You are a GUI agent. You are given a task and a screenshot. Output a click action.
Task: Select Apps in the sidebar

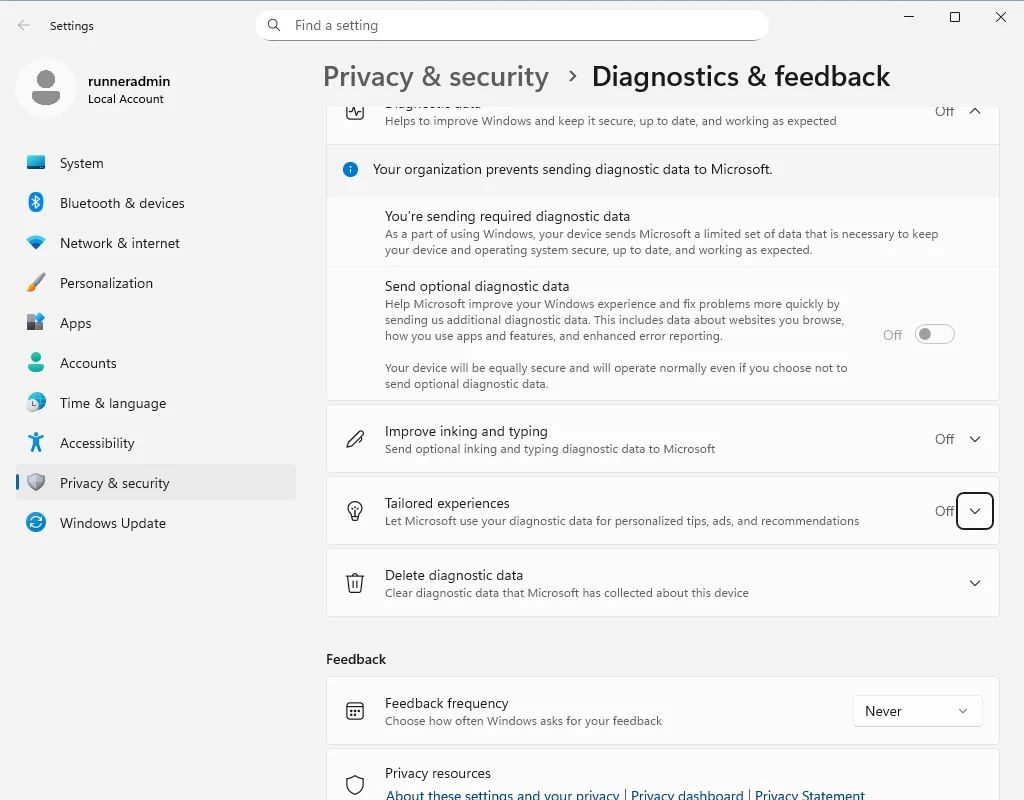pyautogui.click(x=156, y=323)
